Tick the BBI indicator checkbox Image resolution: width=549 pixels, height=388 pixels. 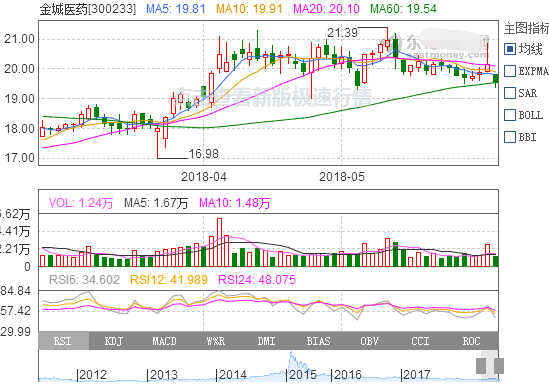point(510,137)
